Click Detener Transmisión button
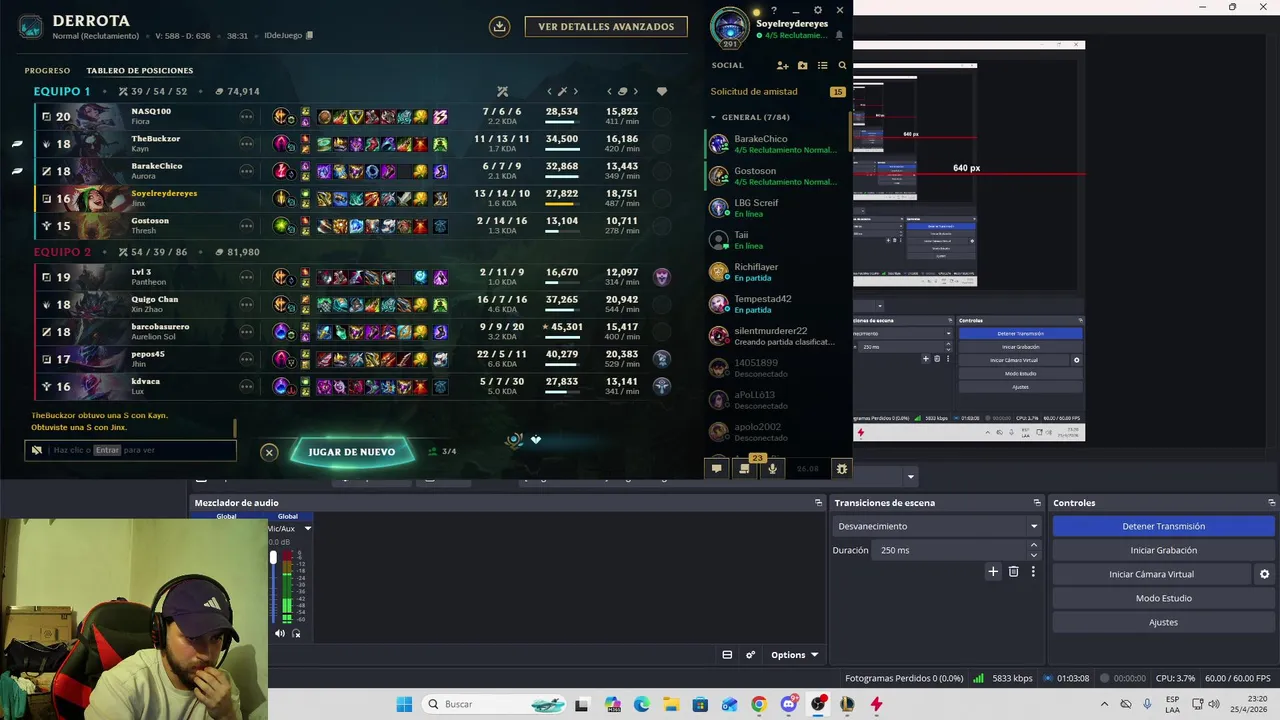Screen dimensions: 1280x720 (x=1163, y=526)
